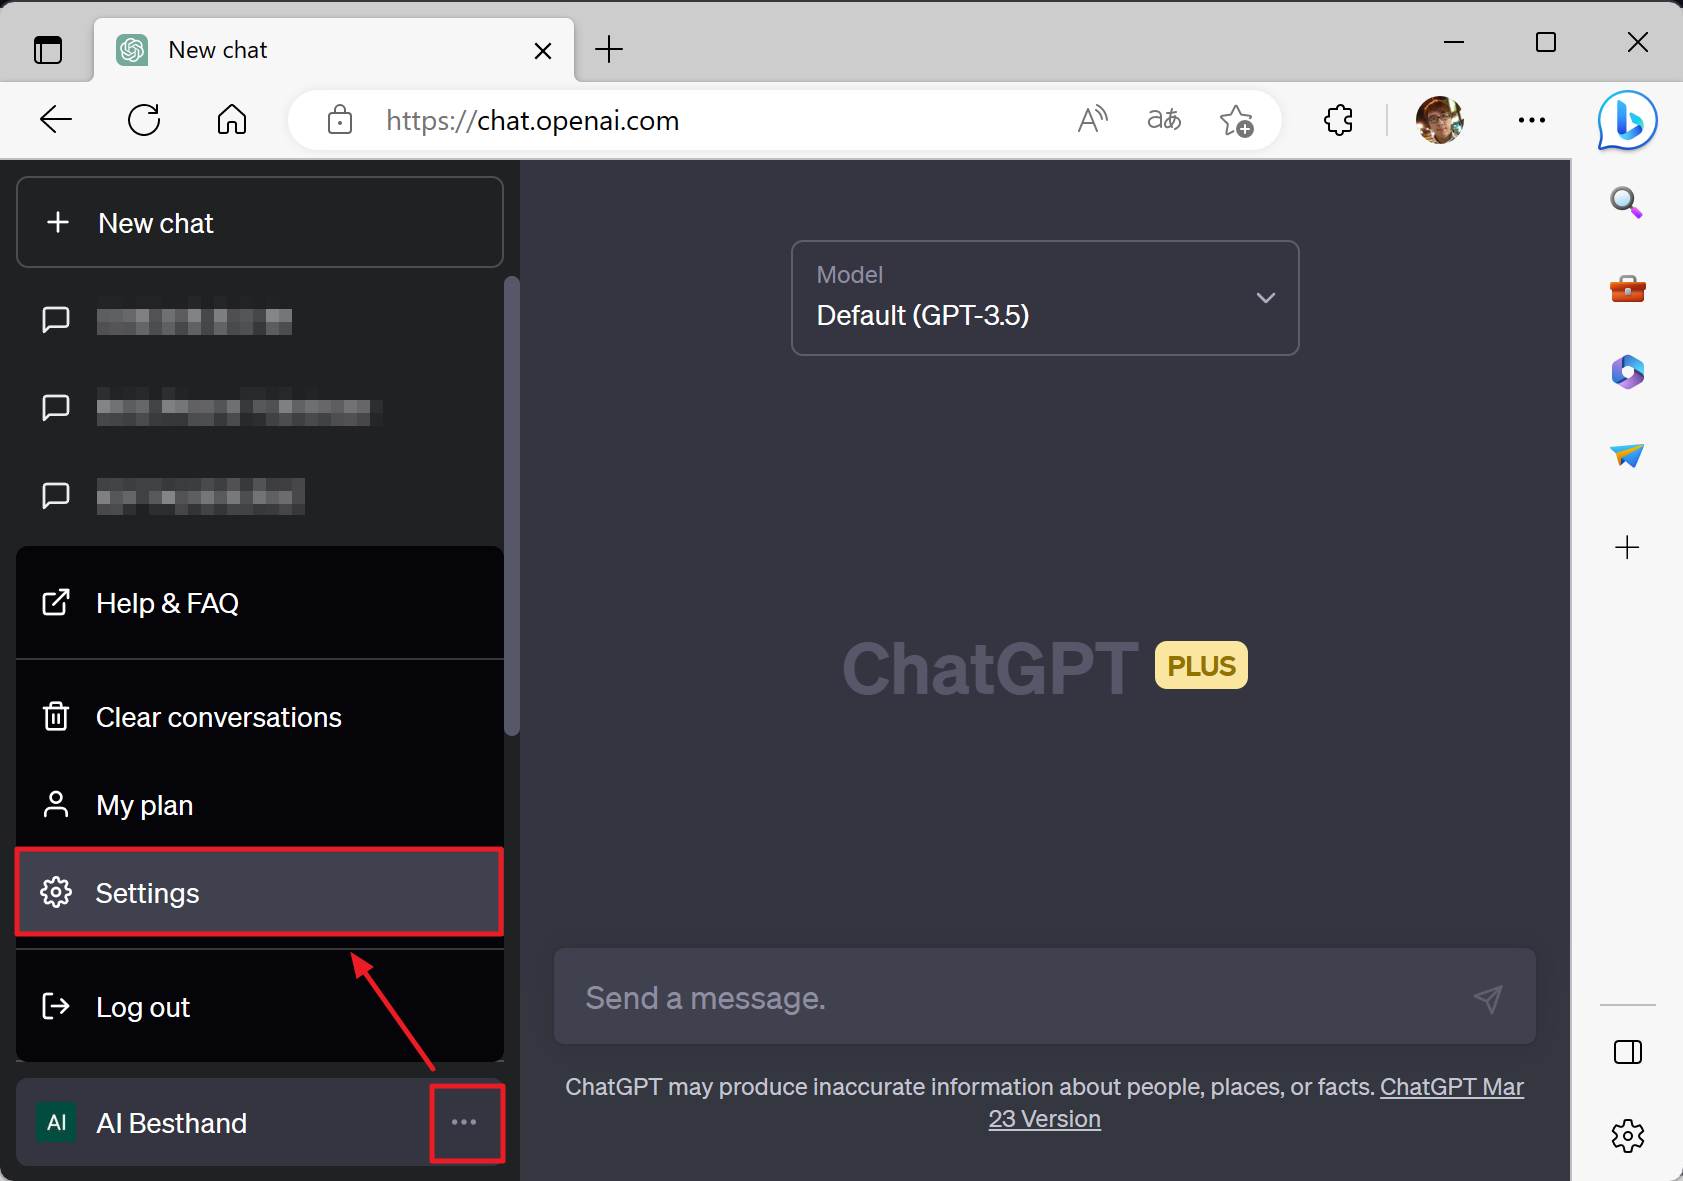Screen dimensions: 1683x1181
Task: View site information lock icon
Action: click(340, 120)
